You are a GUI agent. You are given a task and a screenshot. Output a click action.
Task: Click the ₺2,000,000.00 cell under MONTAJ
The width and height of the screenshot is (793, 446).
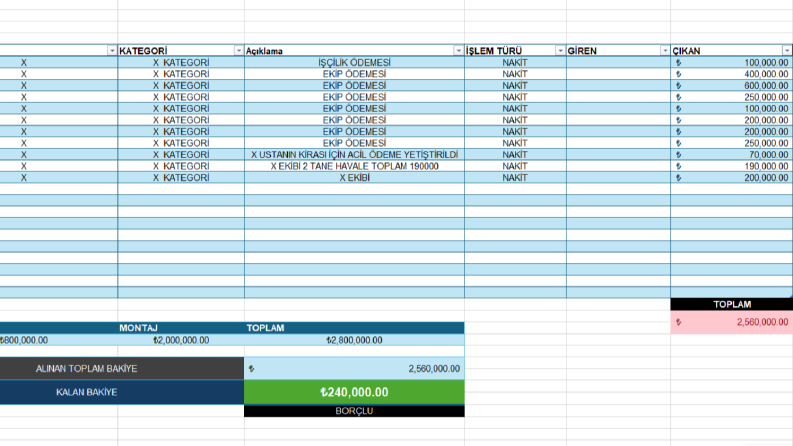(181, 340)
